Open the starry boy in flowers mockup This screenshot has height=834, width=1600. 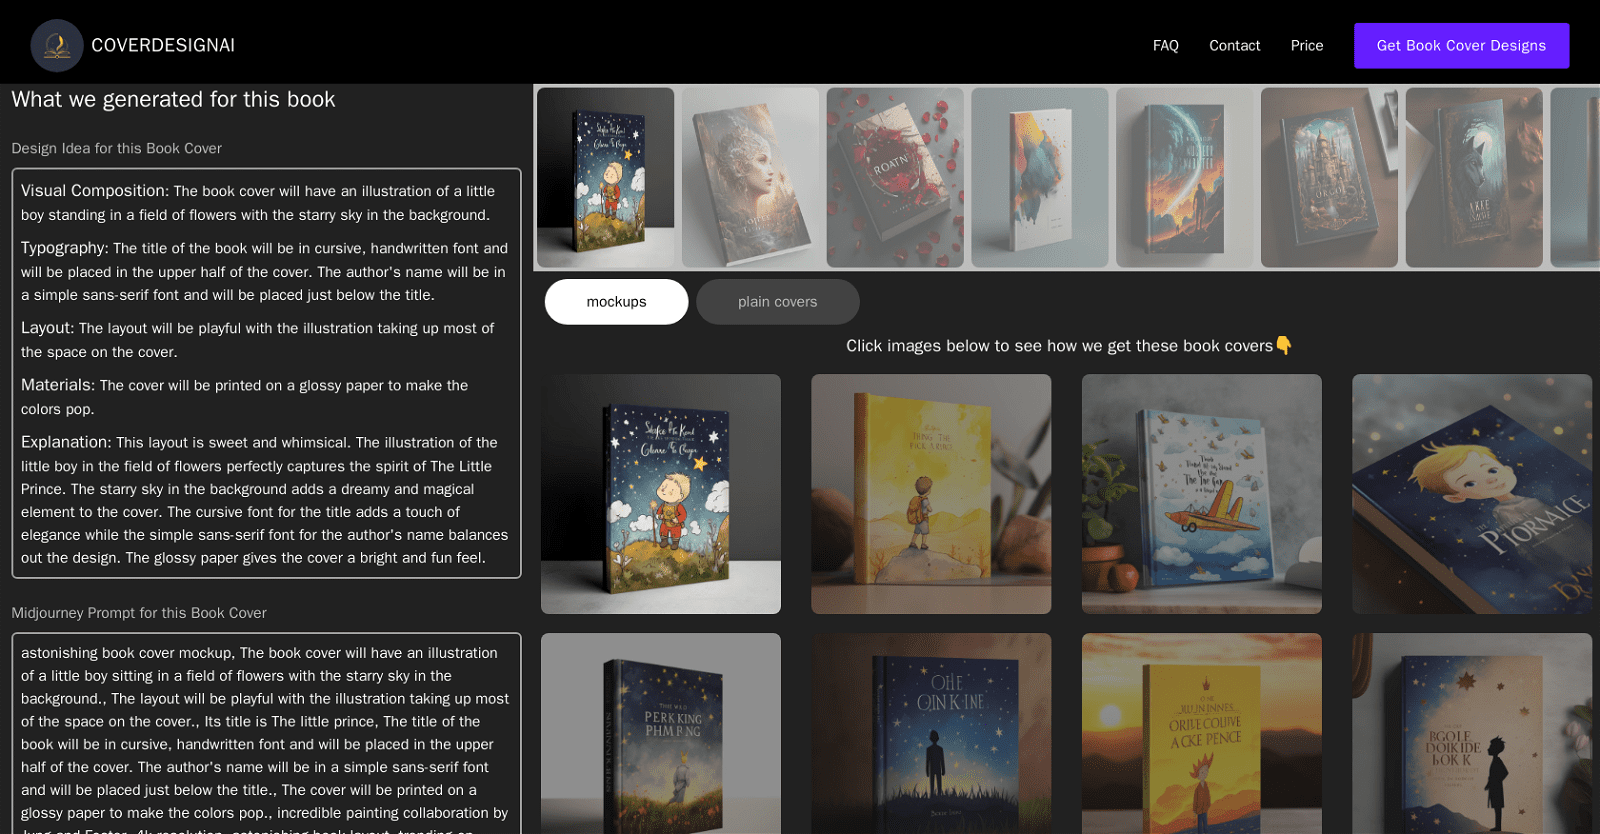[x=661, y=494]
